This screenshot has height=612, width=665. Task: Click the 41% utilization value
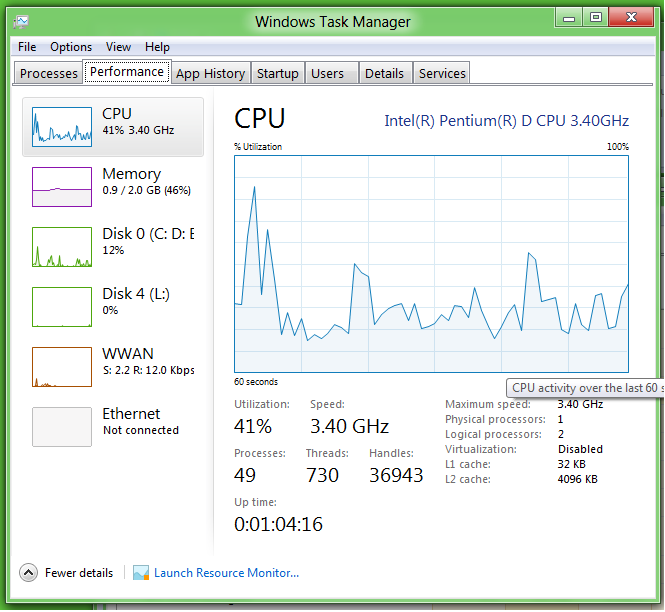(x=253, y=426)
